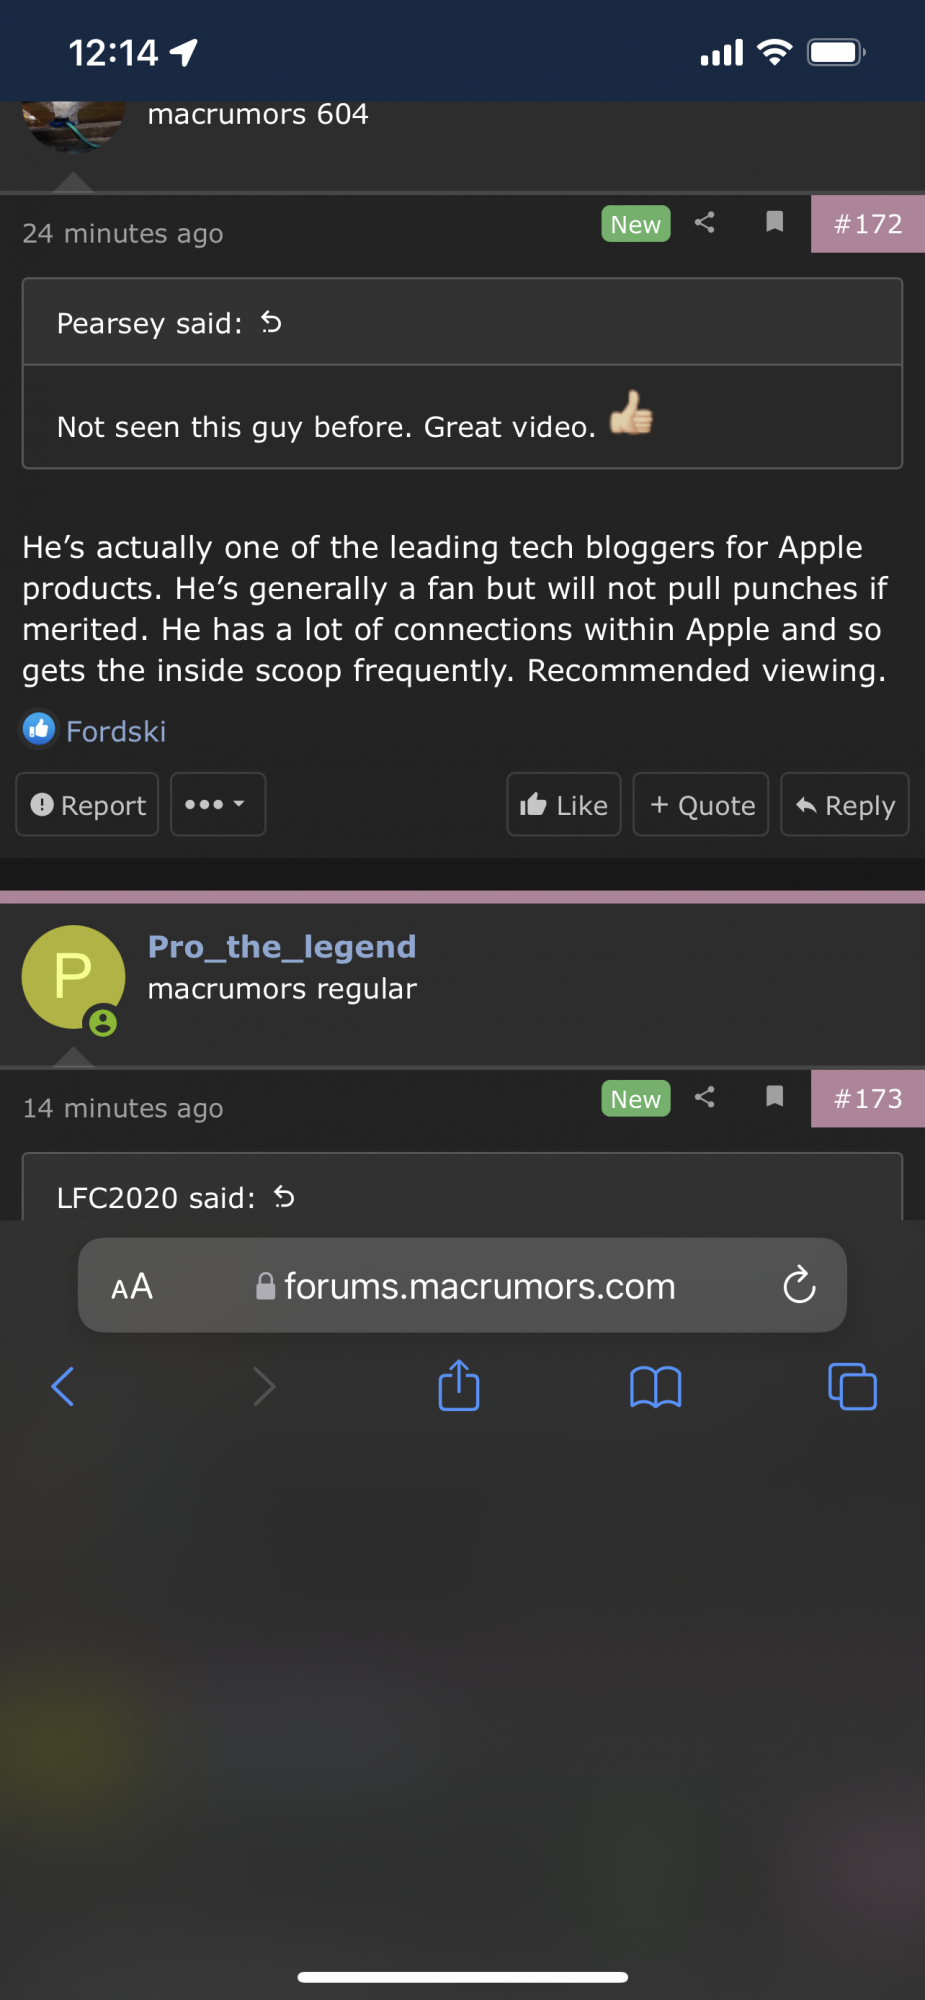Jump to LFC2020's quoted post arrow

[284, 1196]
